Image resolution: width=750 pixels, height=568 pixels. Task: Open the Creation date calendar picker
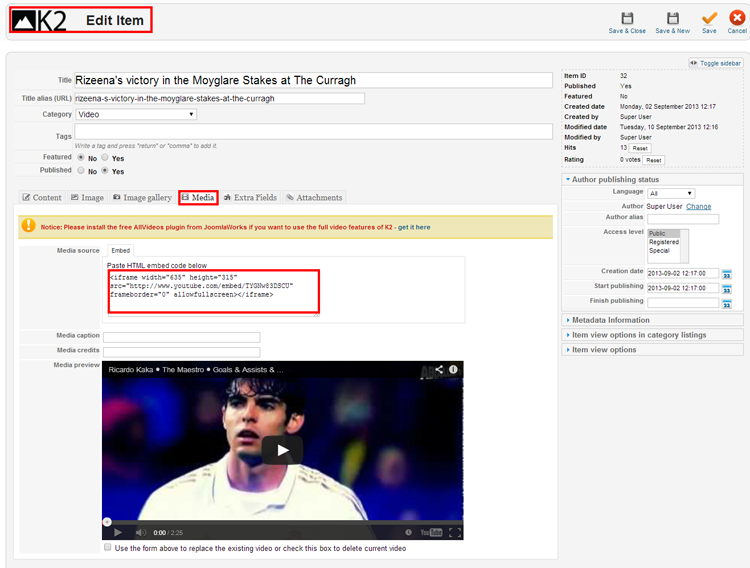coord(727,275)
